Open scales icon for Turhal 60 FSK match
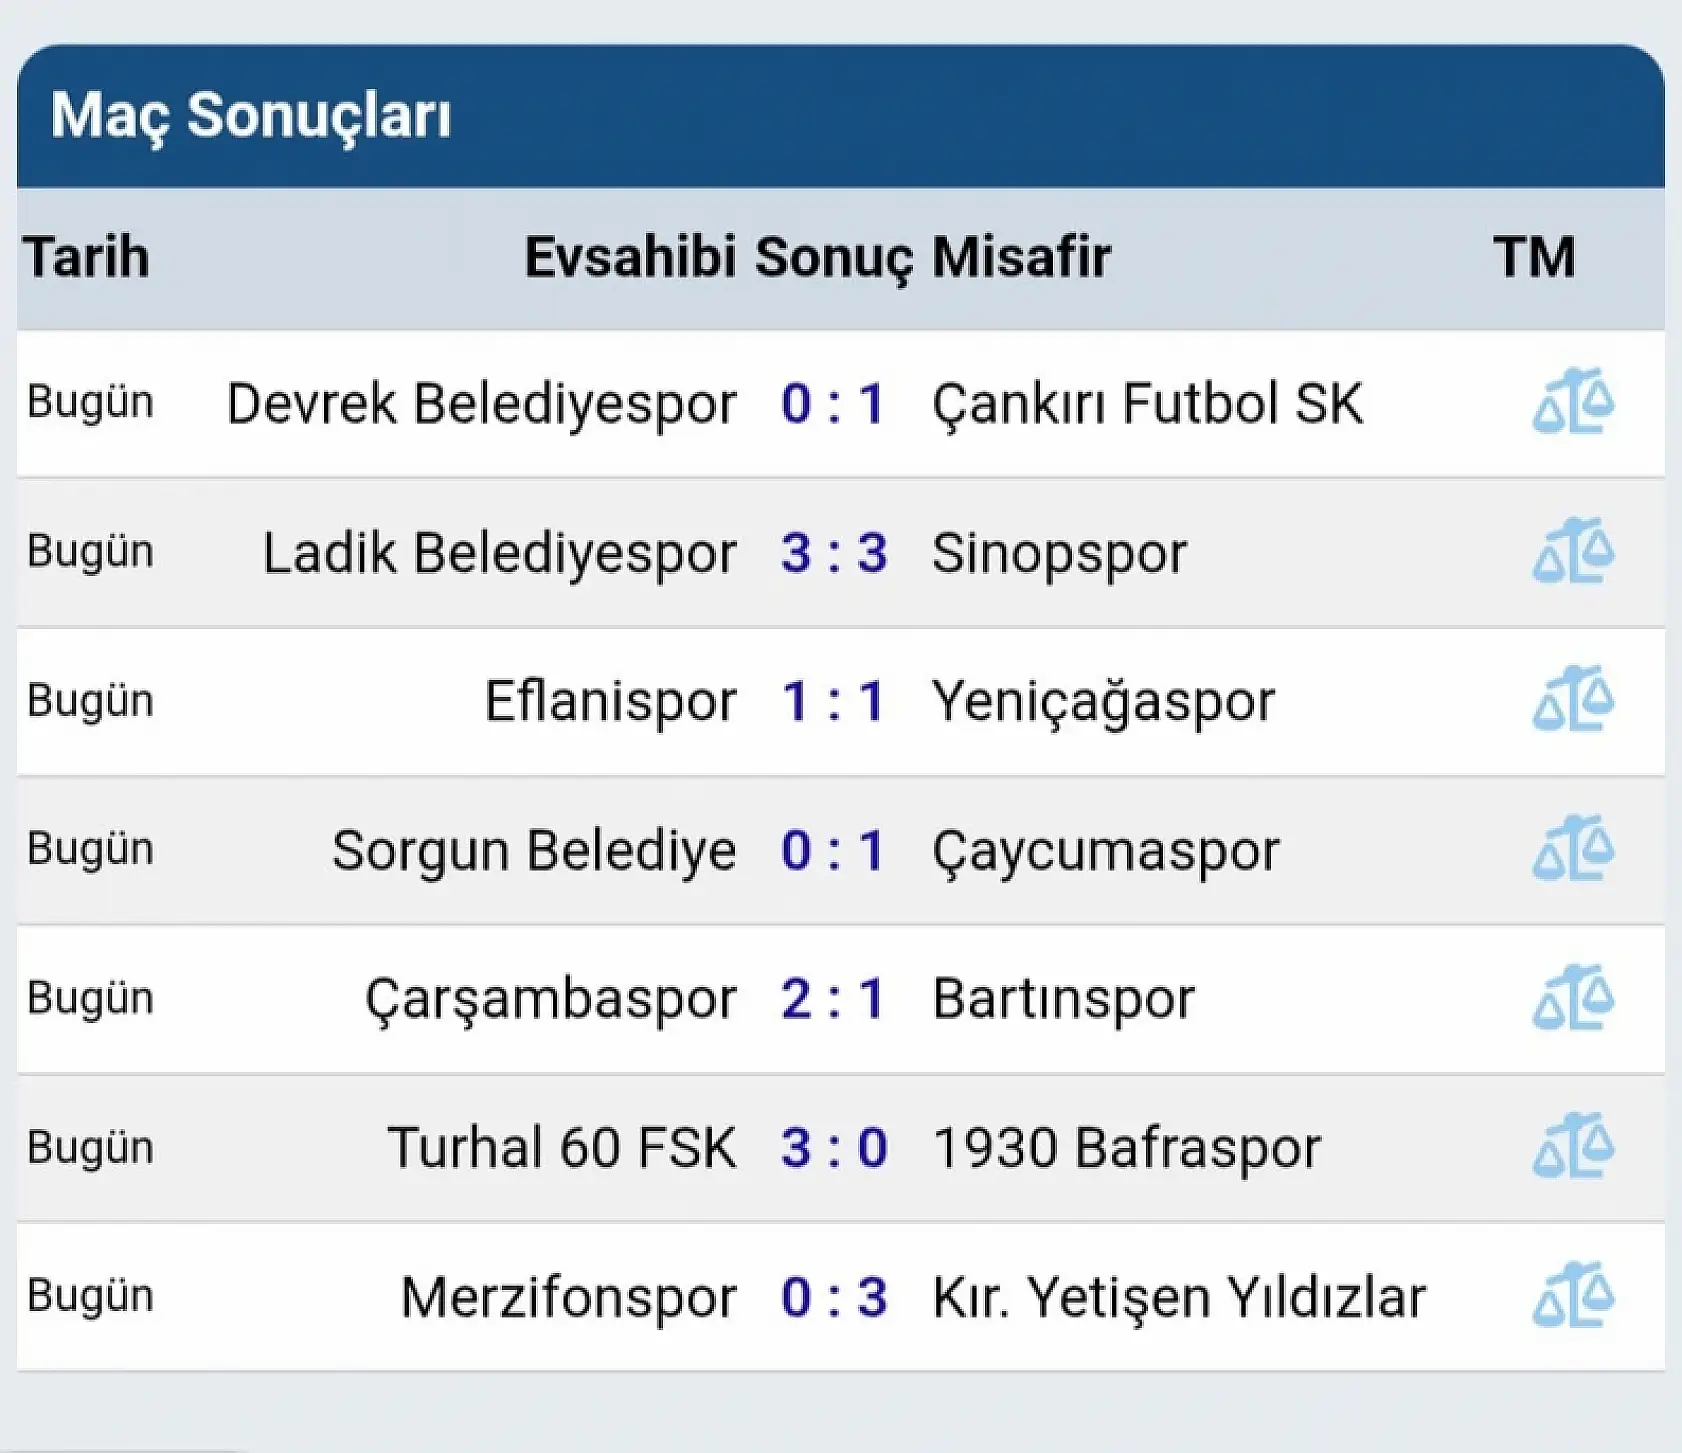The width and height of the screenshot is (1682, 1453). pos(1574,1146)
